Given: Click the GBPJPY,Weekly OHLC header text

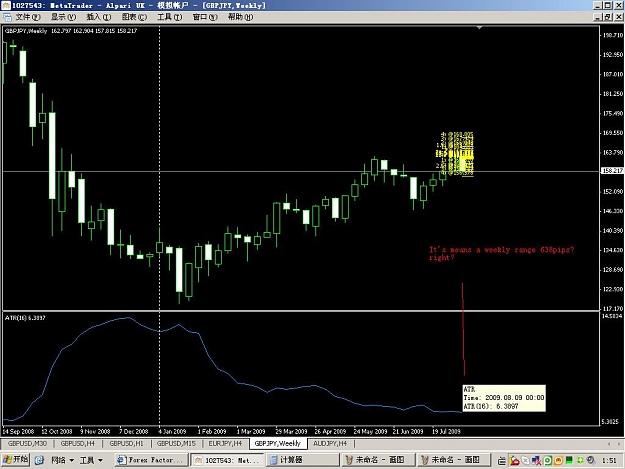Looking at the screenshot, I should point(71,31).
